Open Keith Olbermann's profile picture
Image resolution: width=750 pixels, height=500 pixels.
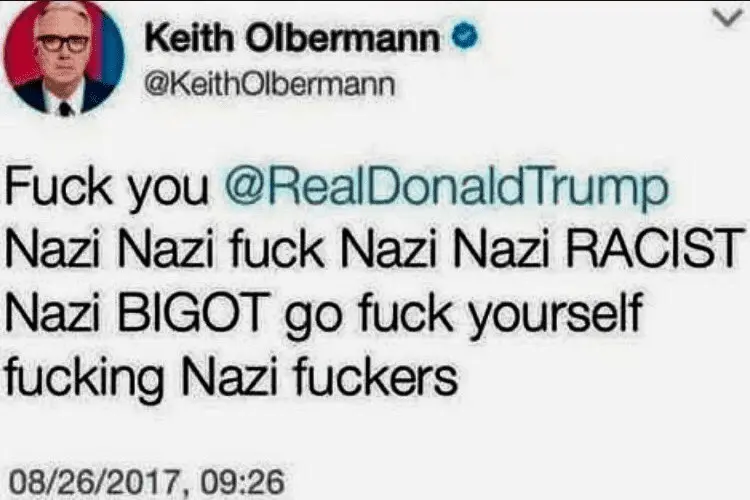[64, 56]
